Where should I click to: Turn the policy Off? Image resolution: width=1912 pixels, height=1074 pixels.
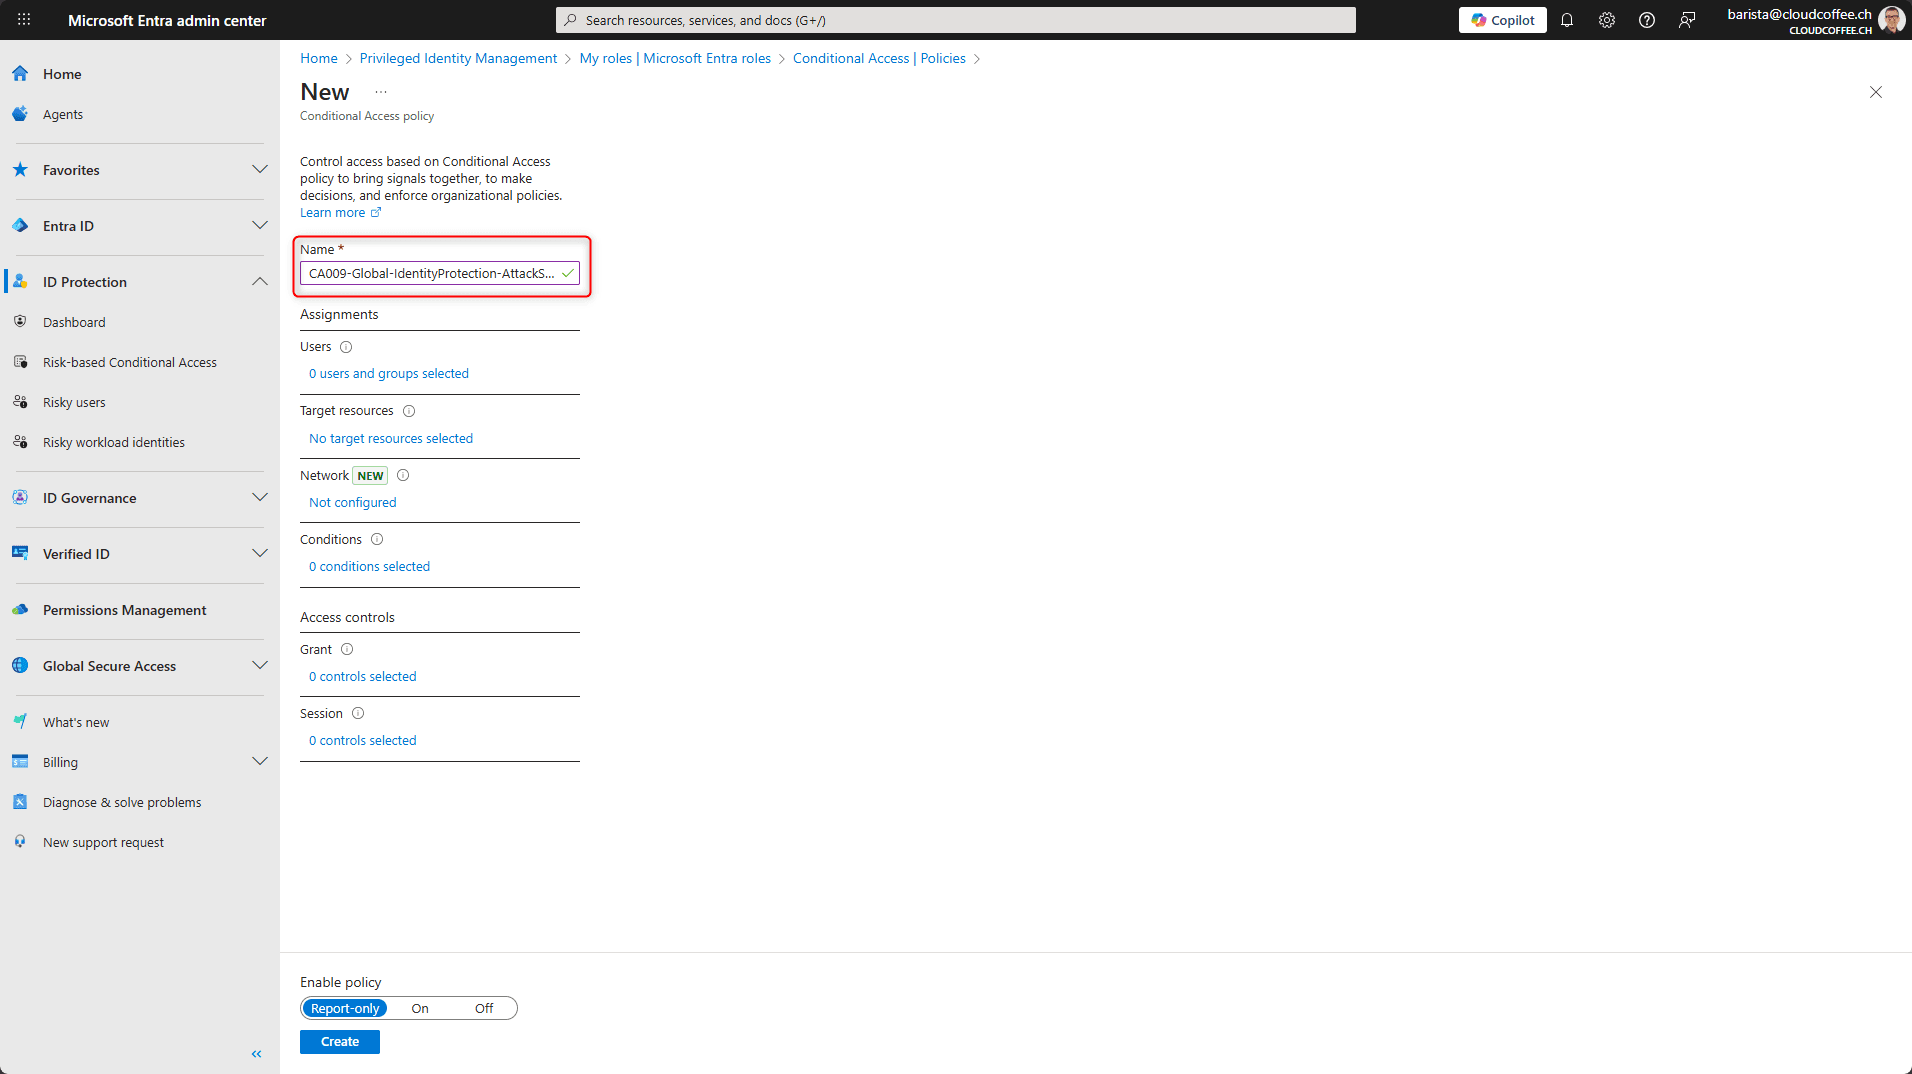click(483, 1008)
